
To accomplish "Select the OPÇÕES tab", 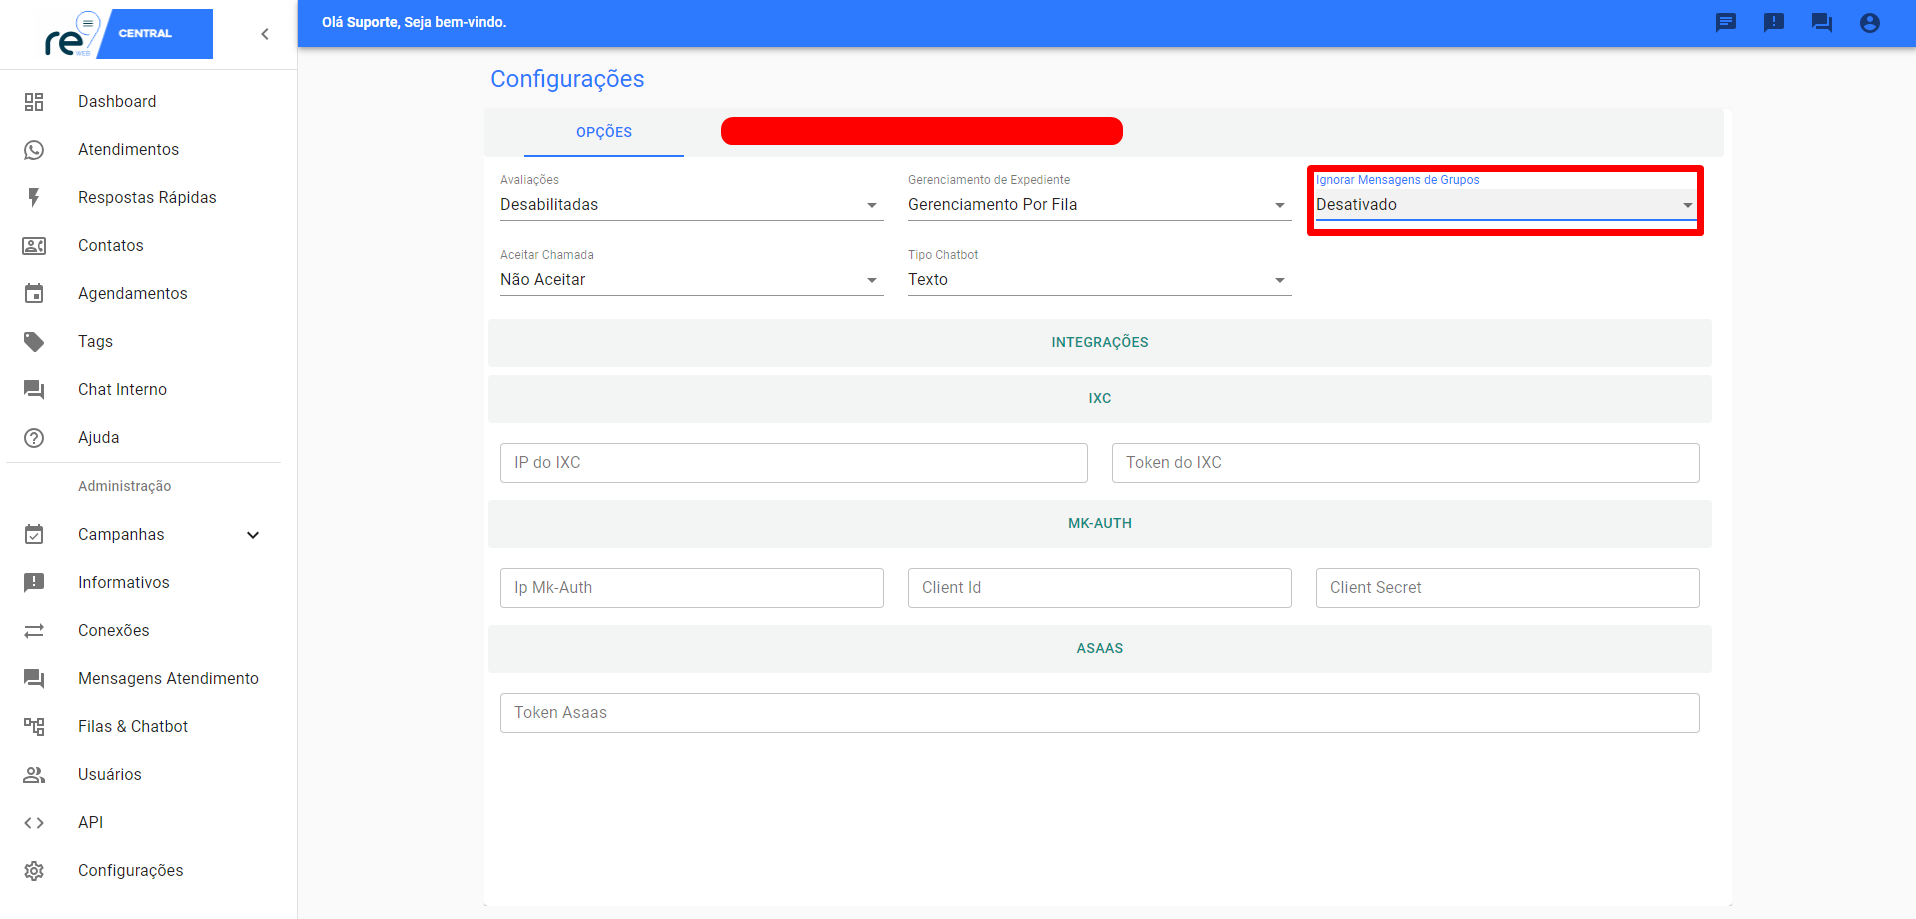I will [x=604, y=132].
